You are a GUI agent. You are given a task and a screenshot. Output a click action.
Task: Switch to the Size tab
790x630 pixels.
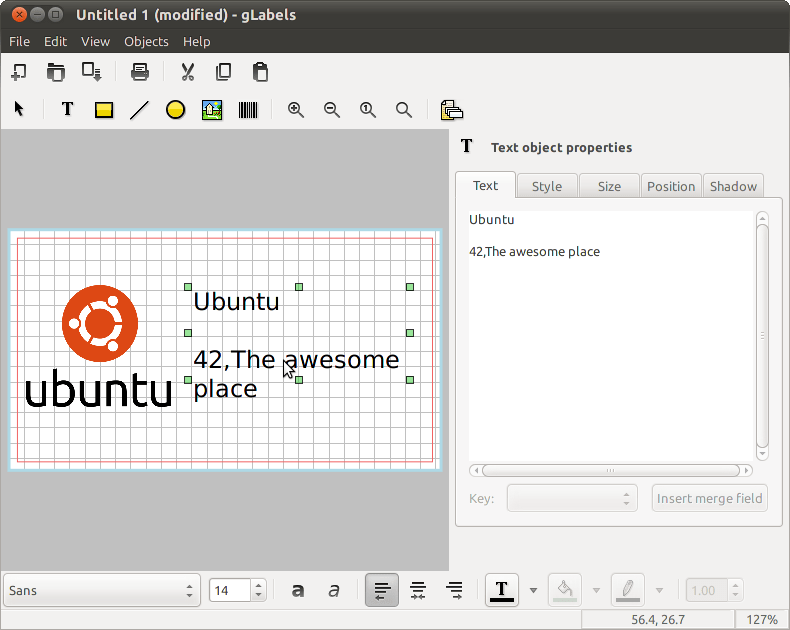(x=609, y=186)
